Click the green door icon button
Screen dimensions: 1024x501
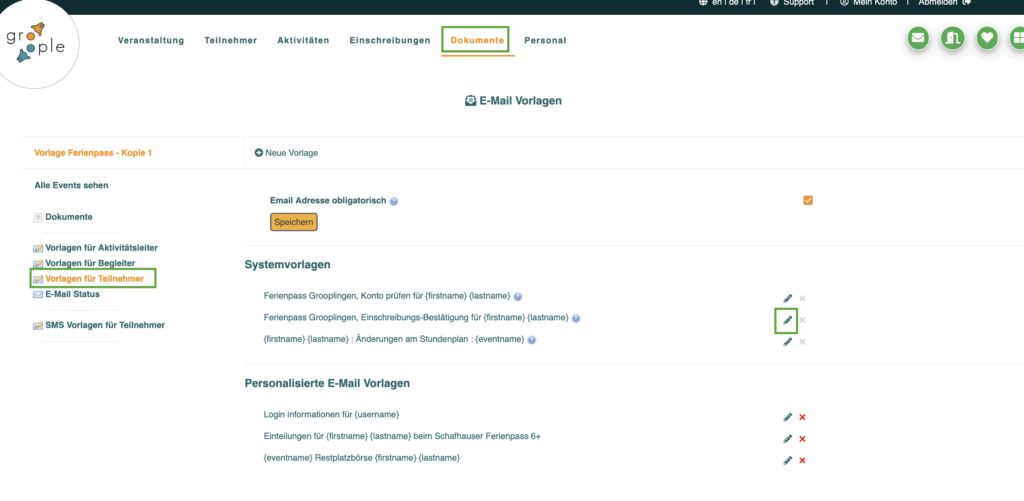pyautogui.click(x=953, y=38)
